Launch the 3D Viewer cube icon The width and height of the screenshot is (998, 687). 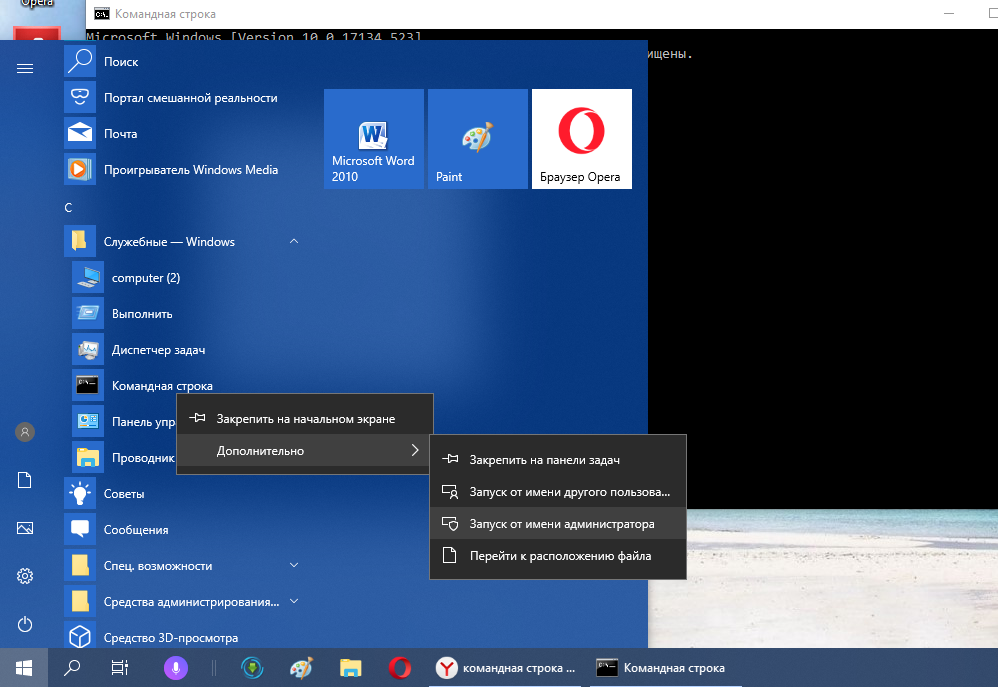(80, 637)
